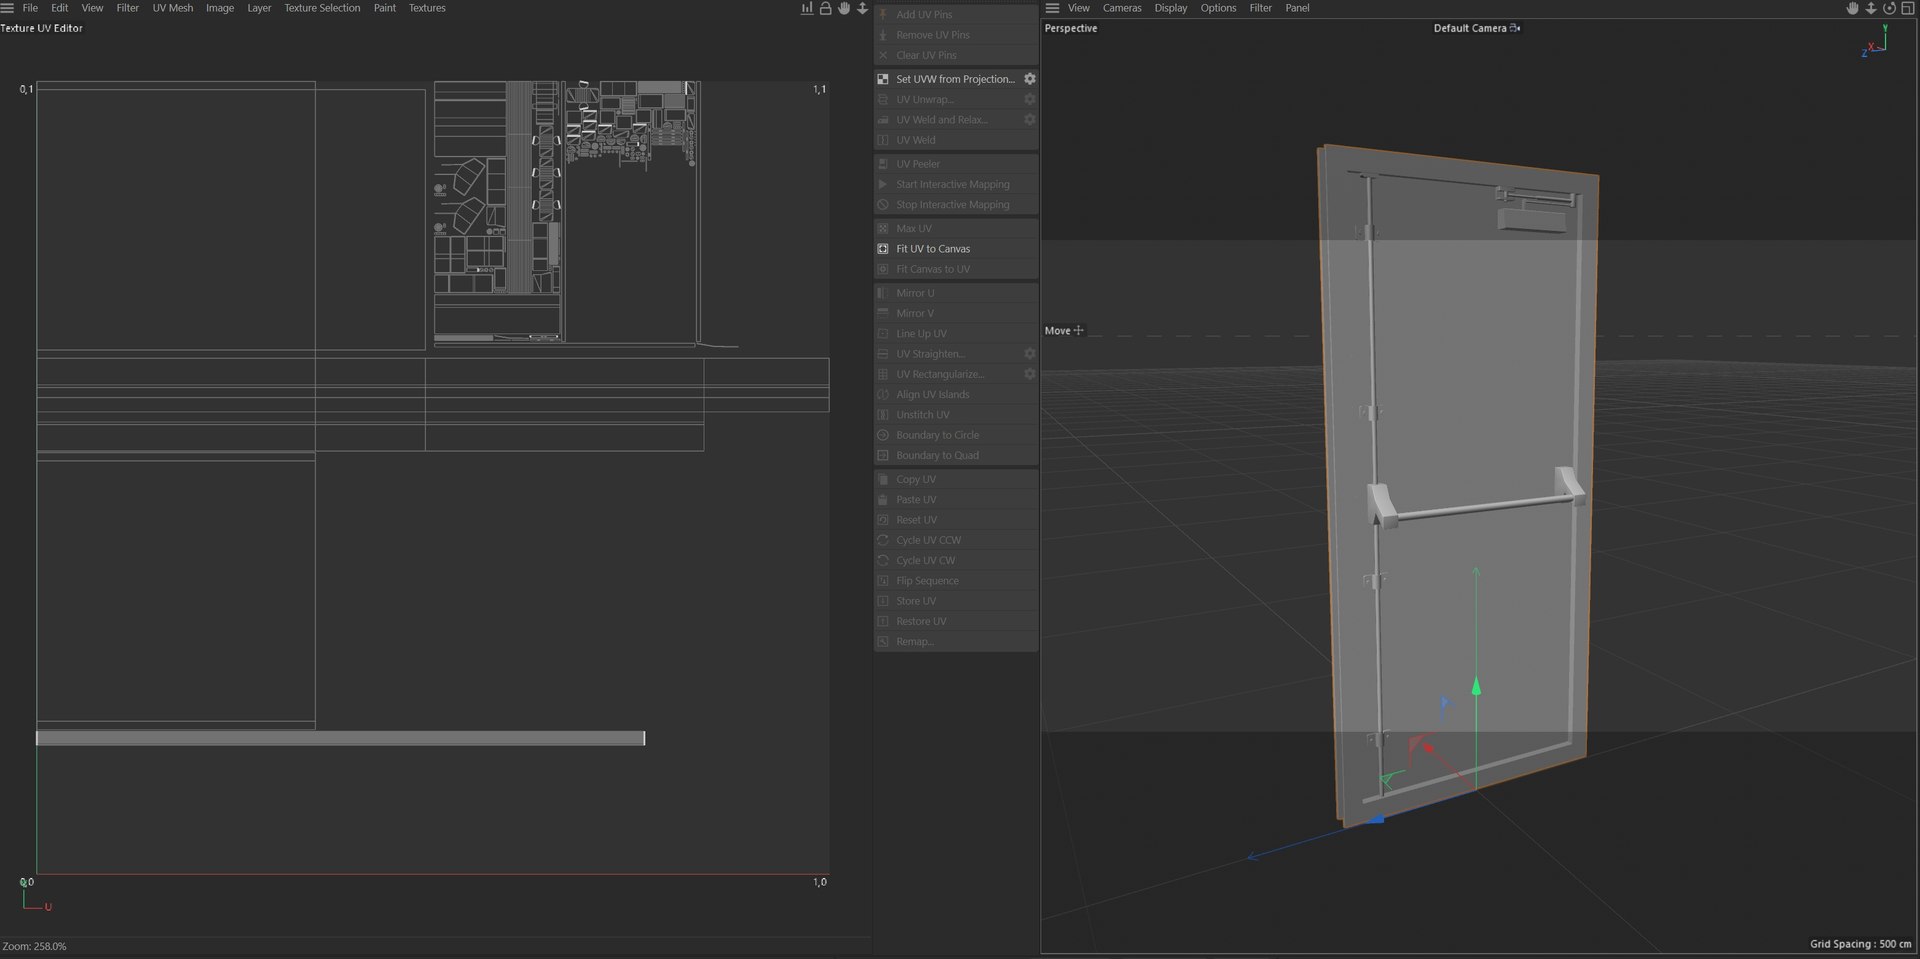Open the UV Mesh menu
This screenshot has height=959, width=1920.
173,8
